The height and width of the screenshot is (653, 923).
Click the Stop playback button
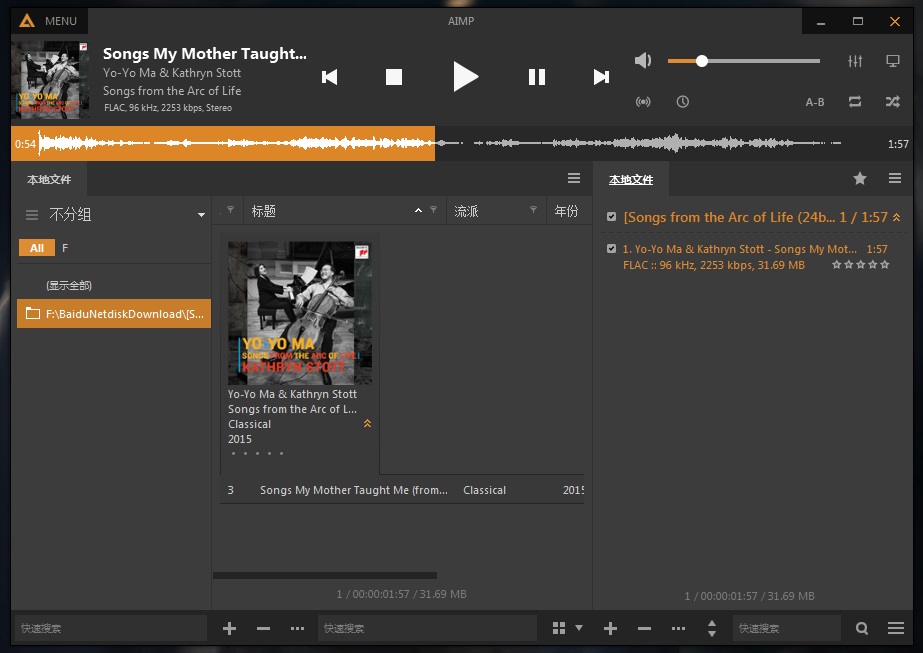click(394, 77)
